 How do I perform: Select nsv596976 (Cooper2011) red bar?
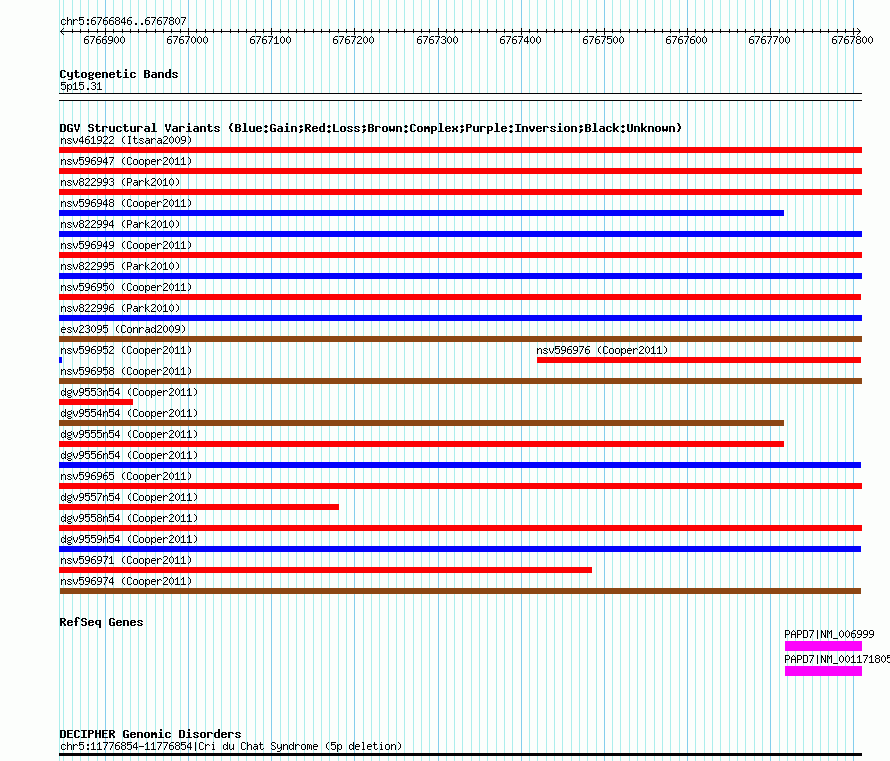[x=699, y=360]
